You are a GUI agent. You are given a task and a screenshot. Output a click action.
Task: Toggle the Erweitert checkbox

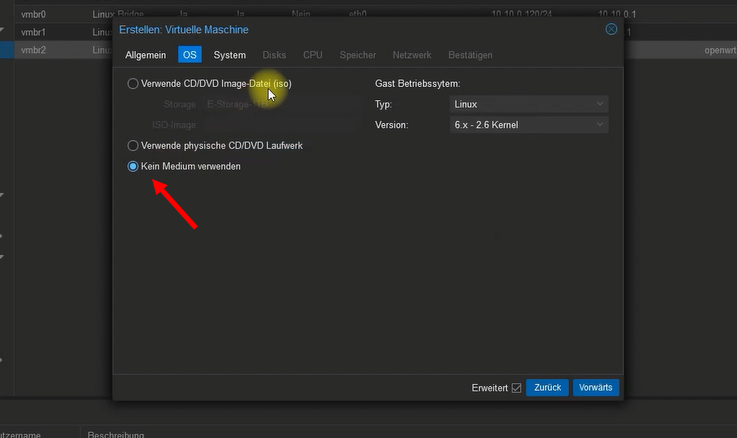pos(516,388)
